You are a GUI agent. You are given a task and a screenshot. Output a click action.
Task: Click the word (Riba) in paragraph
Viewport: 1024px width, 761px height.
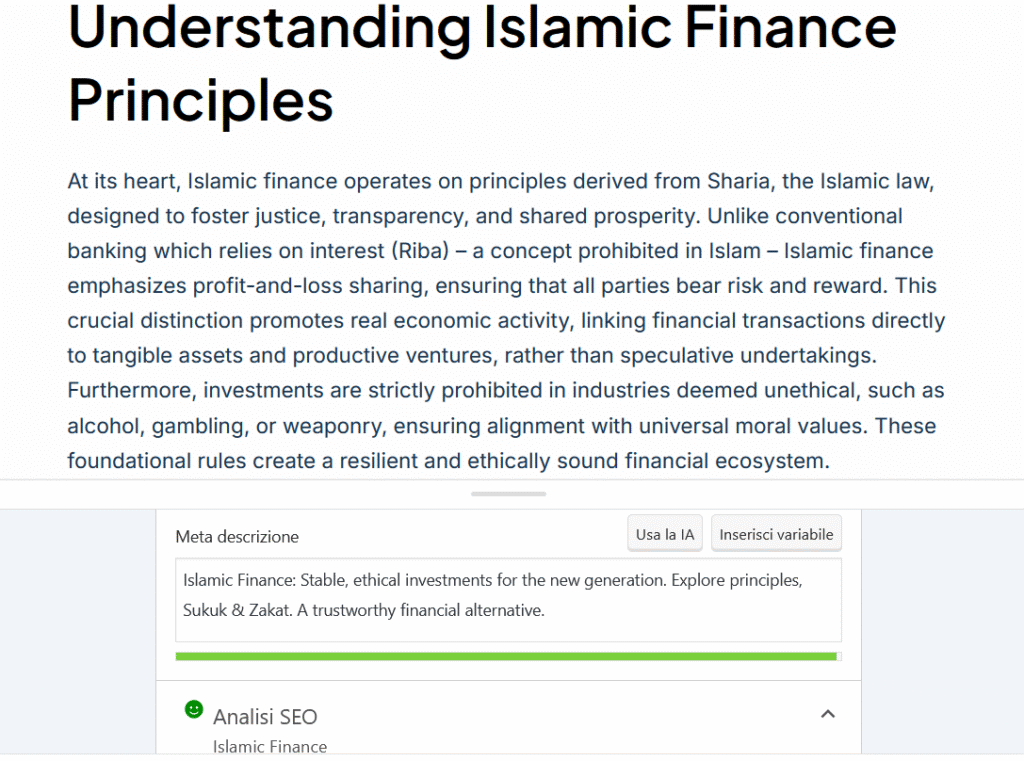(x=420, y=251)
